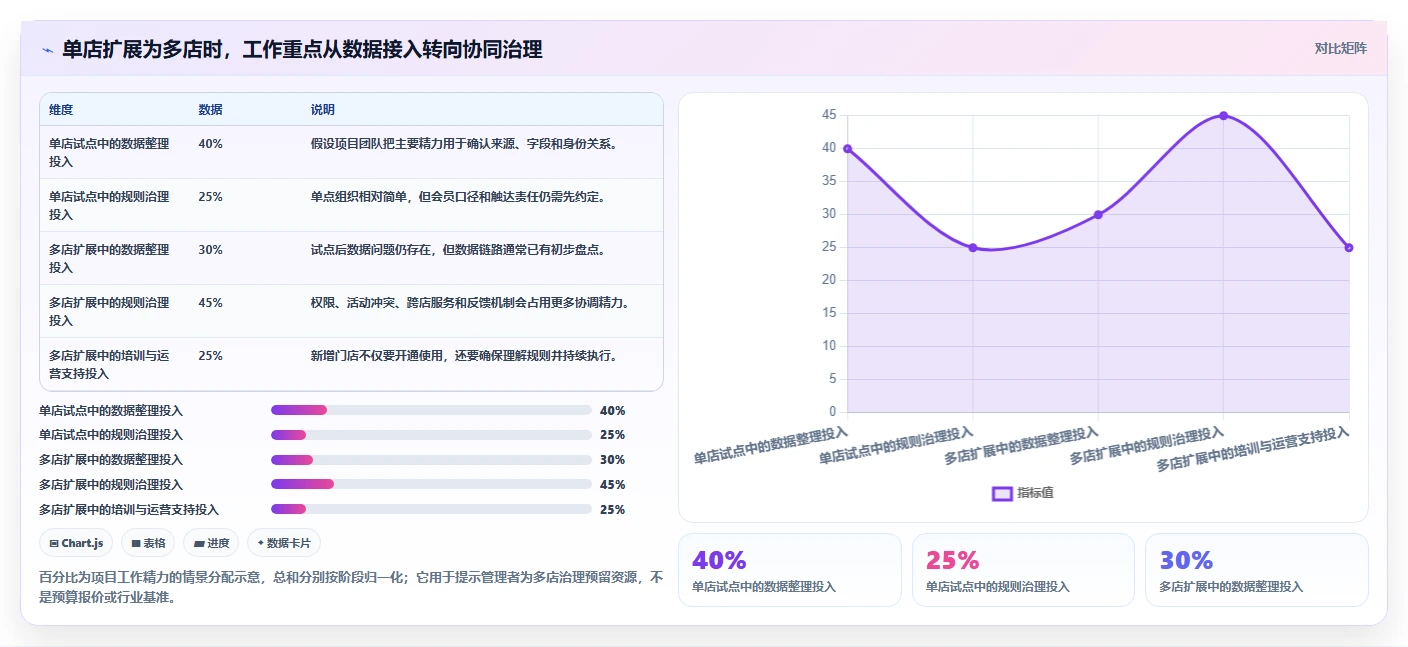
Task: Click the 45% cell in the table
Action: [x=210, y=302]
